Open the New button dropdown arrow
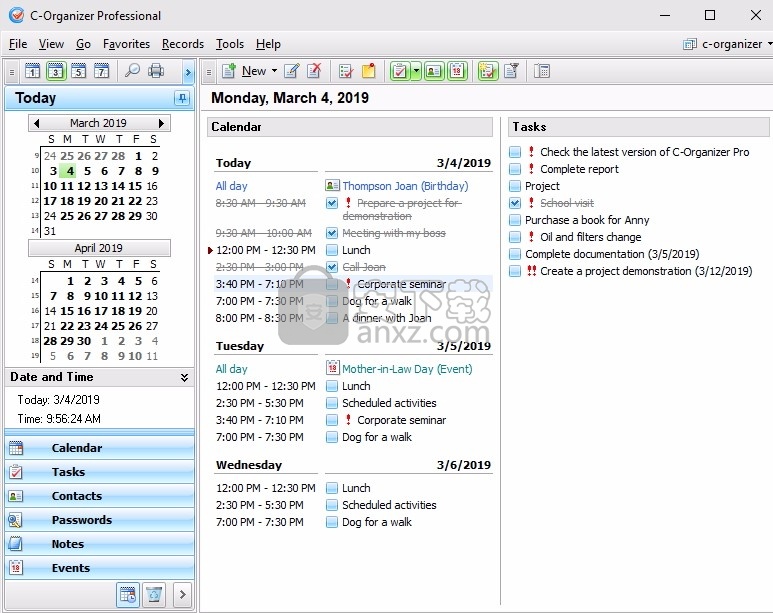The width and height of the screenshot is (773, 613). [x=274, y=71]
